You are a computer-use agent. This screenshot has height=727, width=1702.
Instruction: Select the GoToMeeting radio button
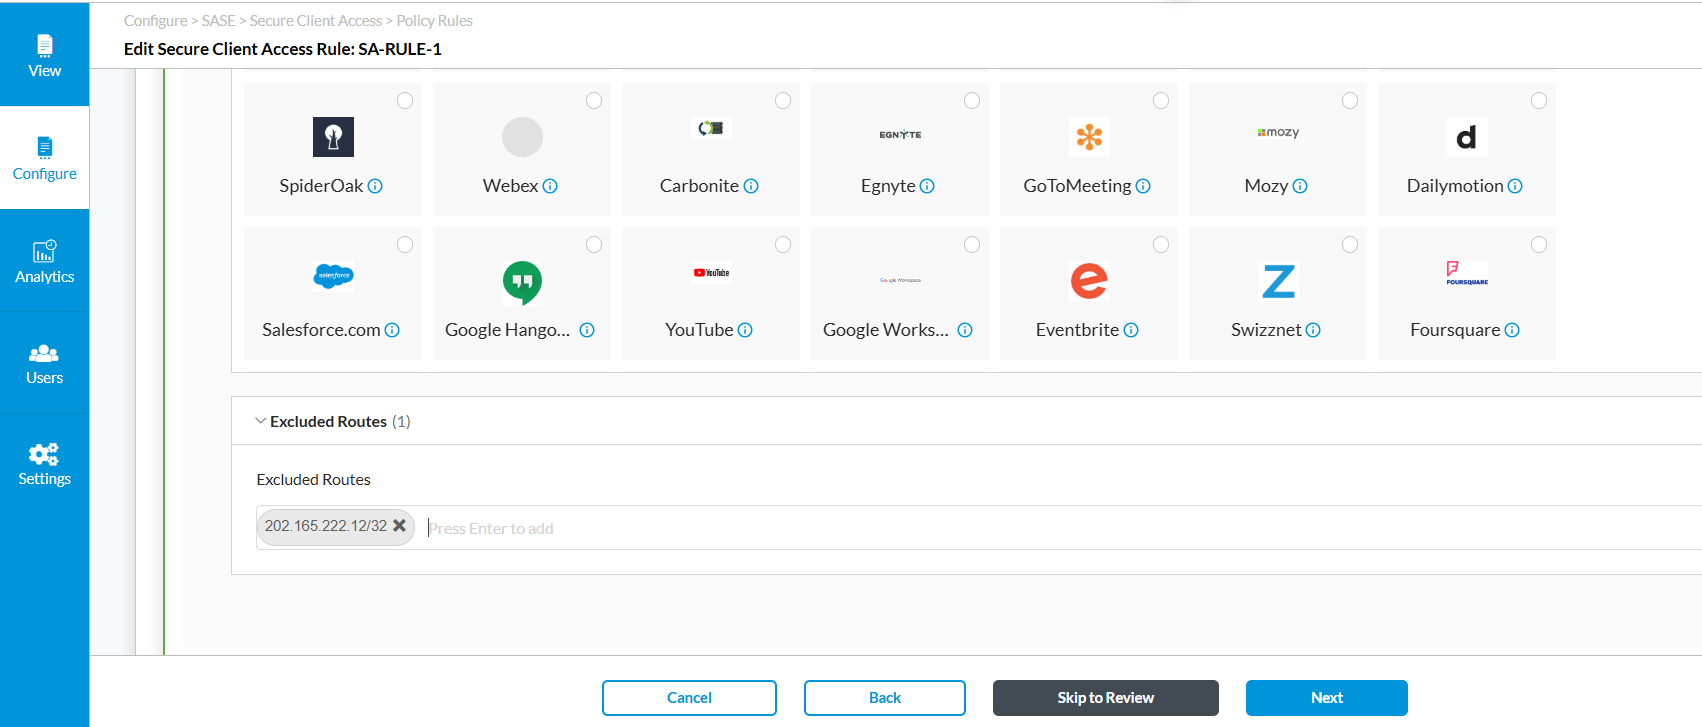pos(1161,100)
